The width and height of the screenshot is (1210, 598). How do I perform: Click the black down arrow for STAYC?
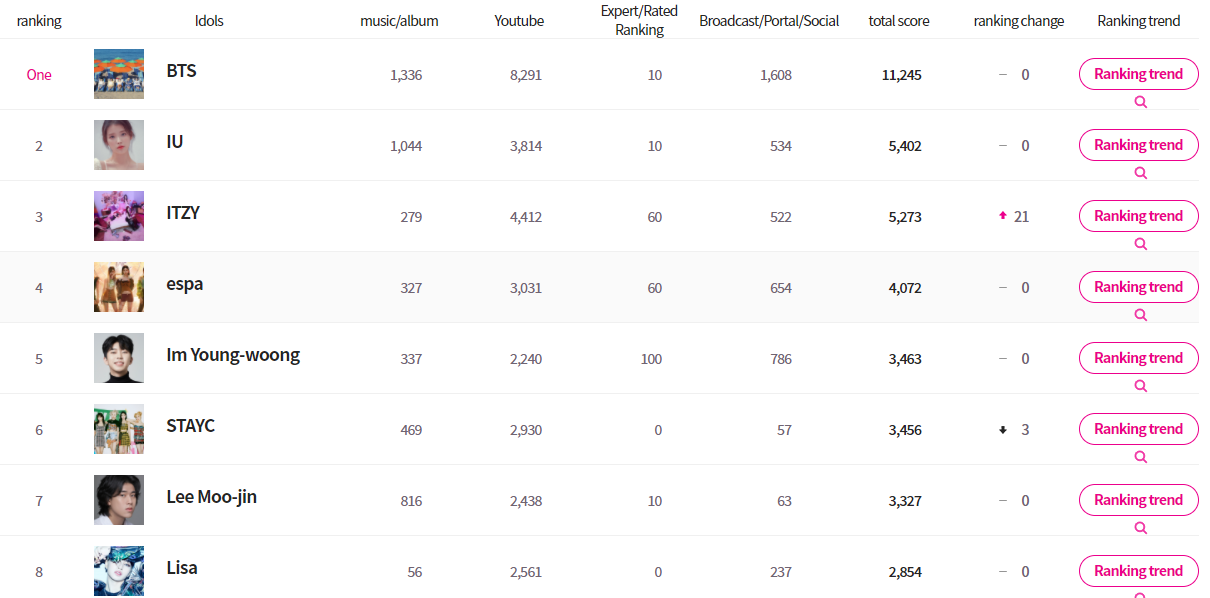1003,430
